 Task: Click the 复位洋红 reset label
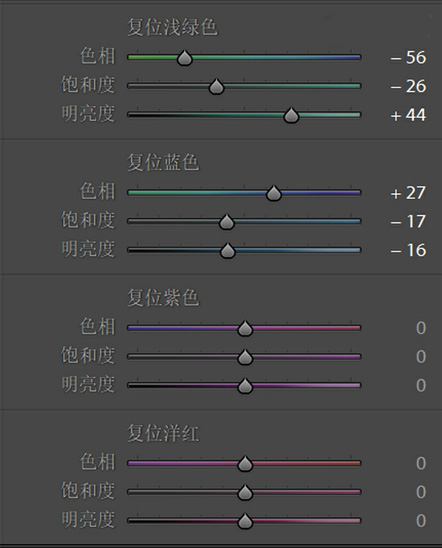[163, 433]
